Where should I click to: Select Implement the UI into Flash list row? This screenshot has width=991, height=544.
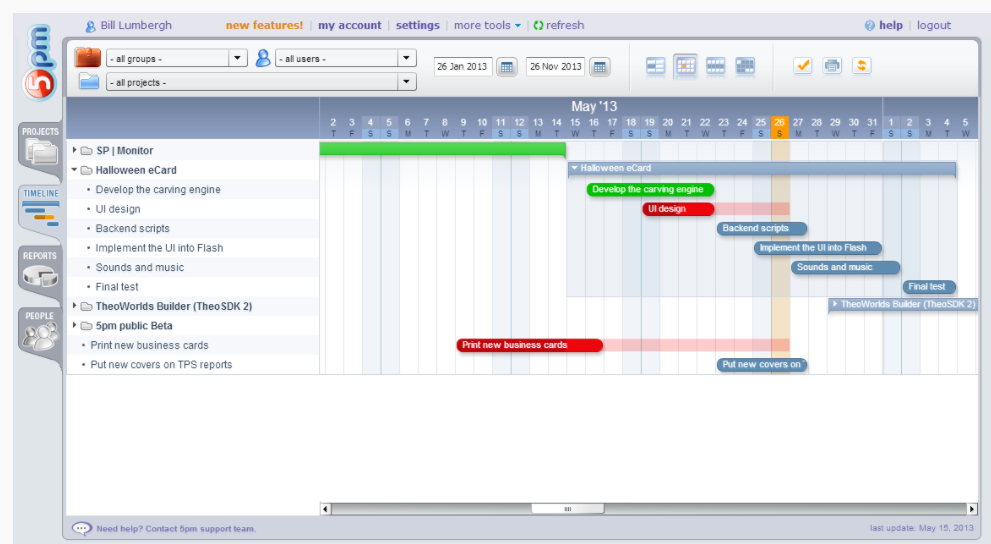tap(193, 248)
